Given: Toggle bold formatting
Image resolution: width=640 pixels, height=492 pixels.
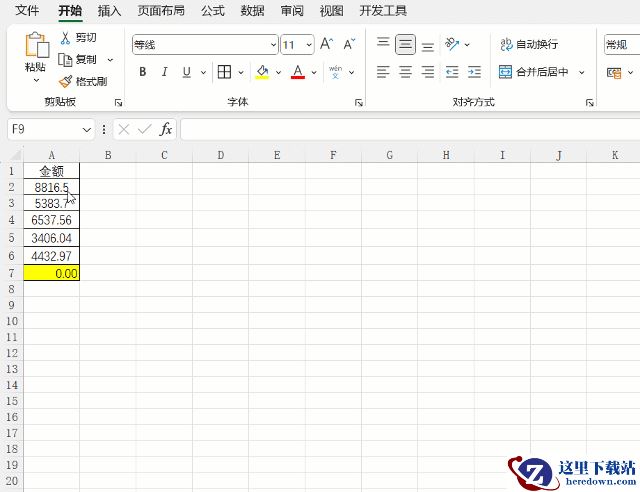Looking at the screenshot, I should [x=143, y=72].
